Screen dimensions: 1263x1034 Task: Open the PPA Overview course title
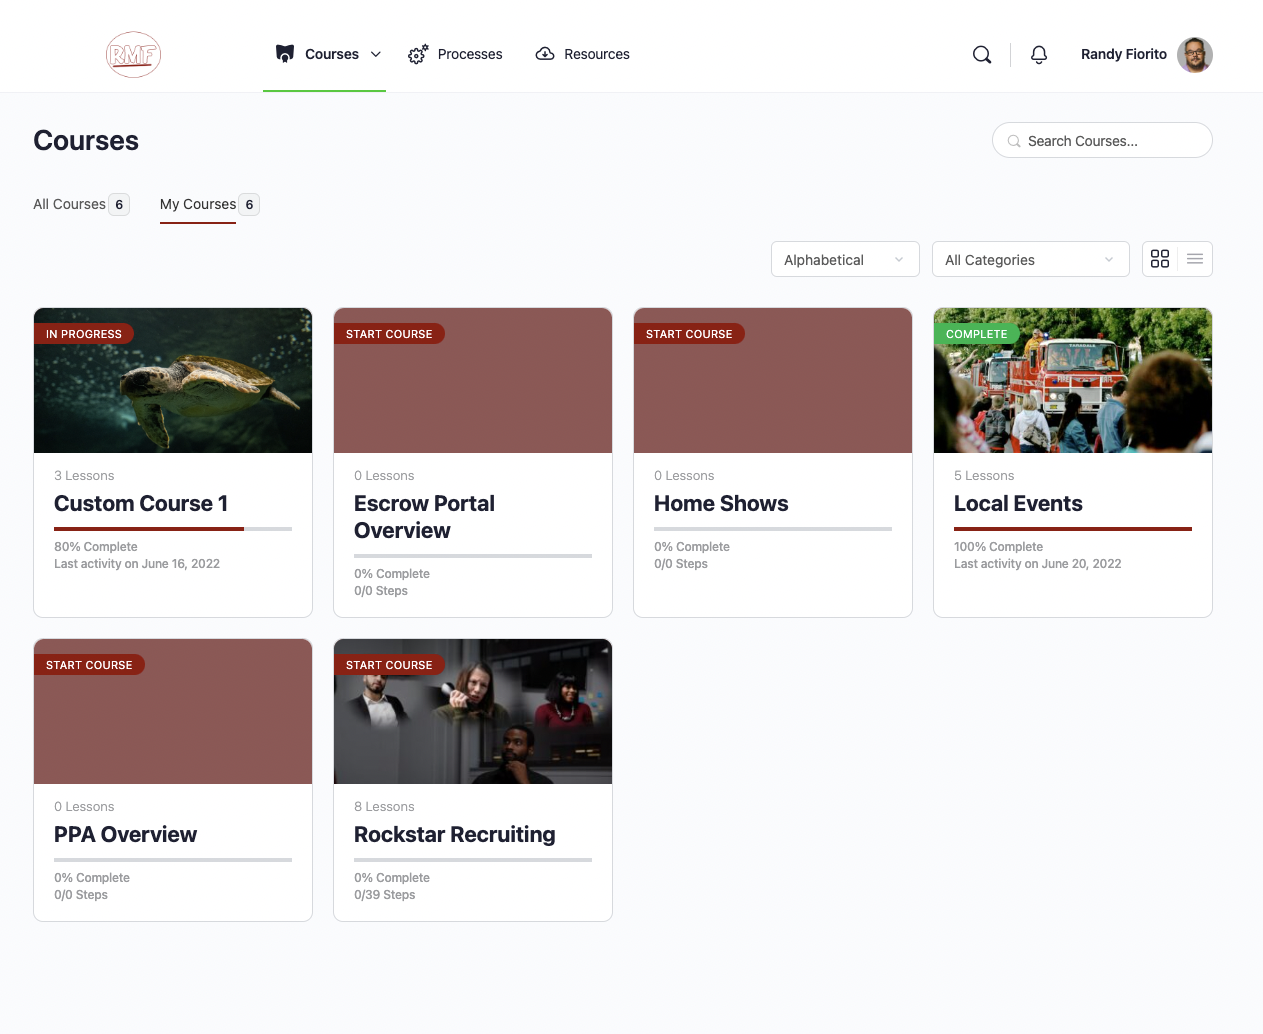125,834
